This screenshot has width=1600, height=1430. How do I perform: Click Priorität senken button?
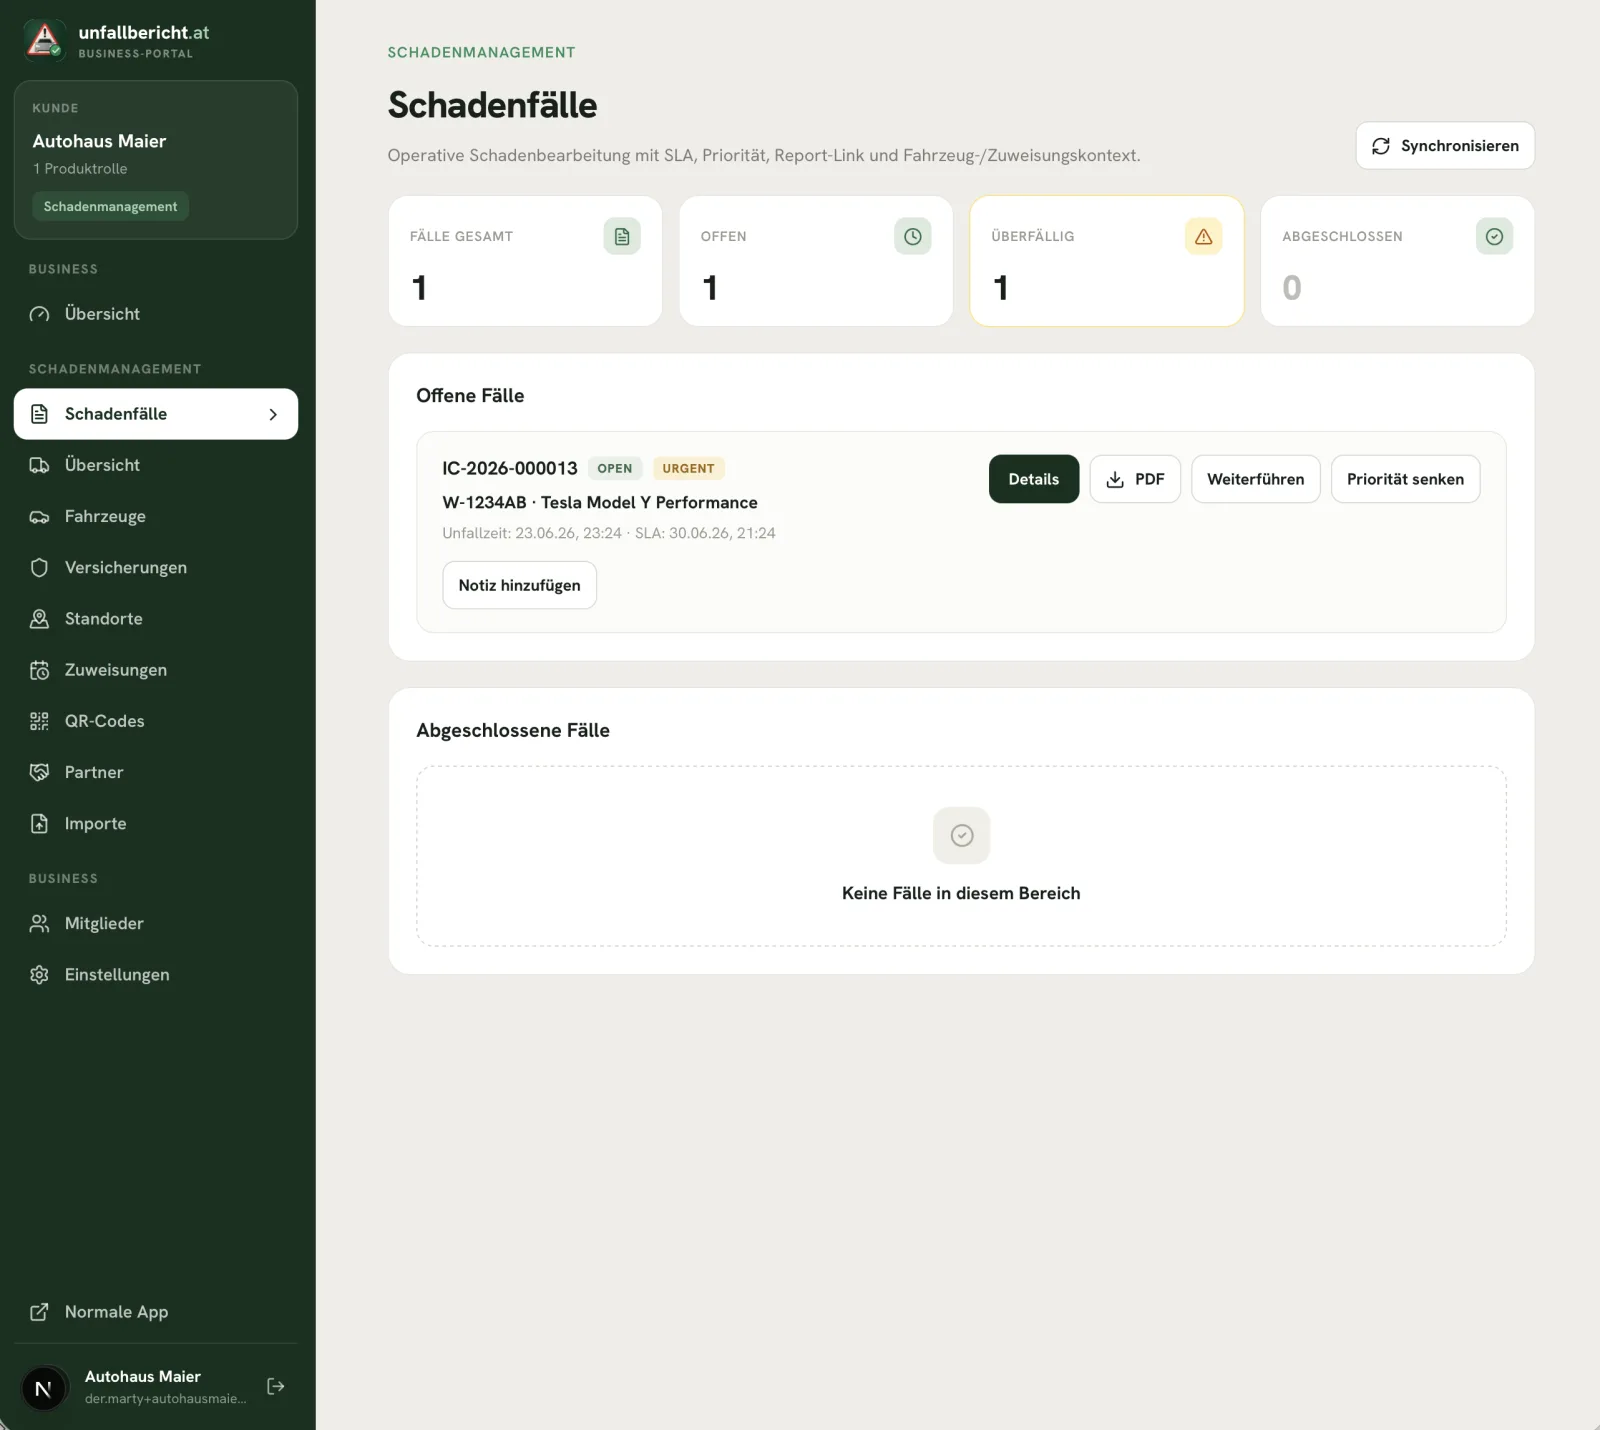pyautogui.click(x=1405, y=479)
